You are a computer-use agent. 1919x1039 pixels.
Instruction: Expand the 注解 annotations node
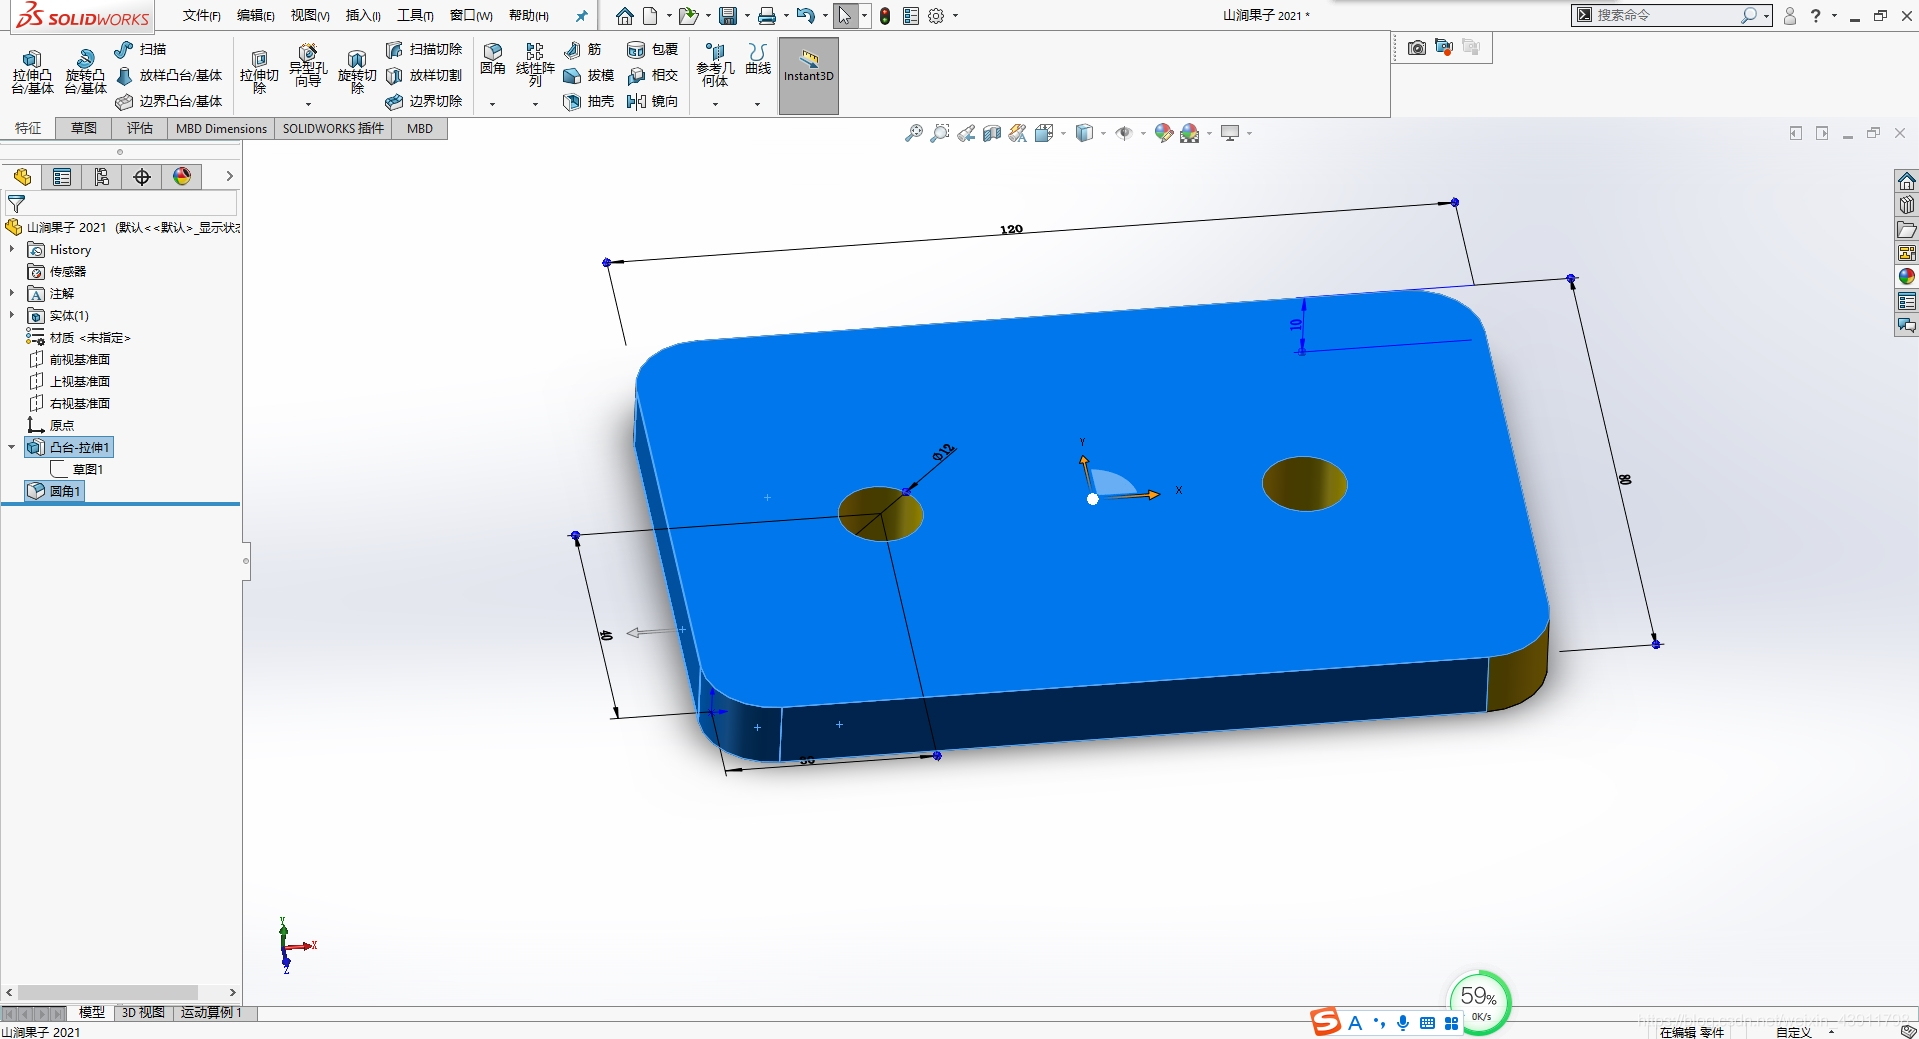pos(12,293)
